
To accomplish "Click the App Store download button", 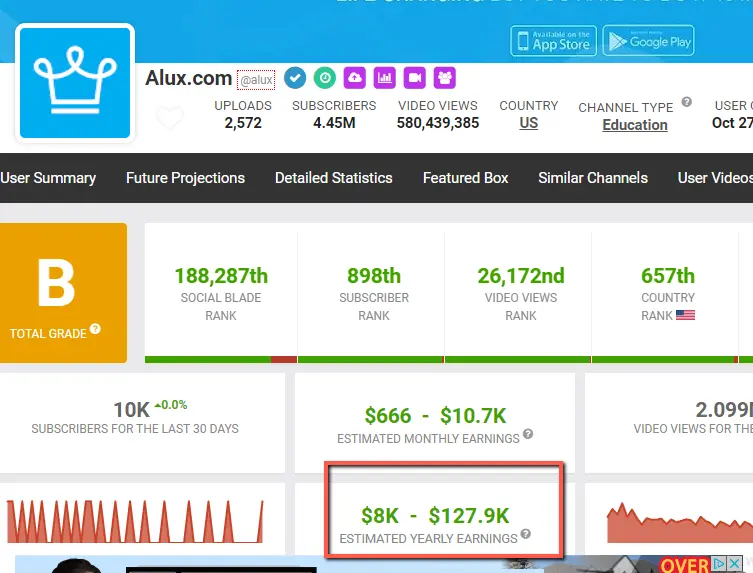I will coord(553,41).
